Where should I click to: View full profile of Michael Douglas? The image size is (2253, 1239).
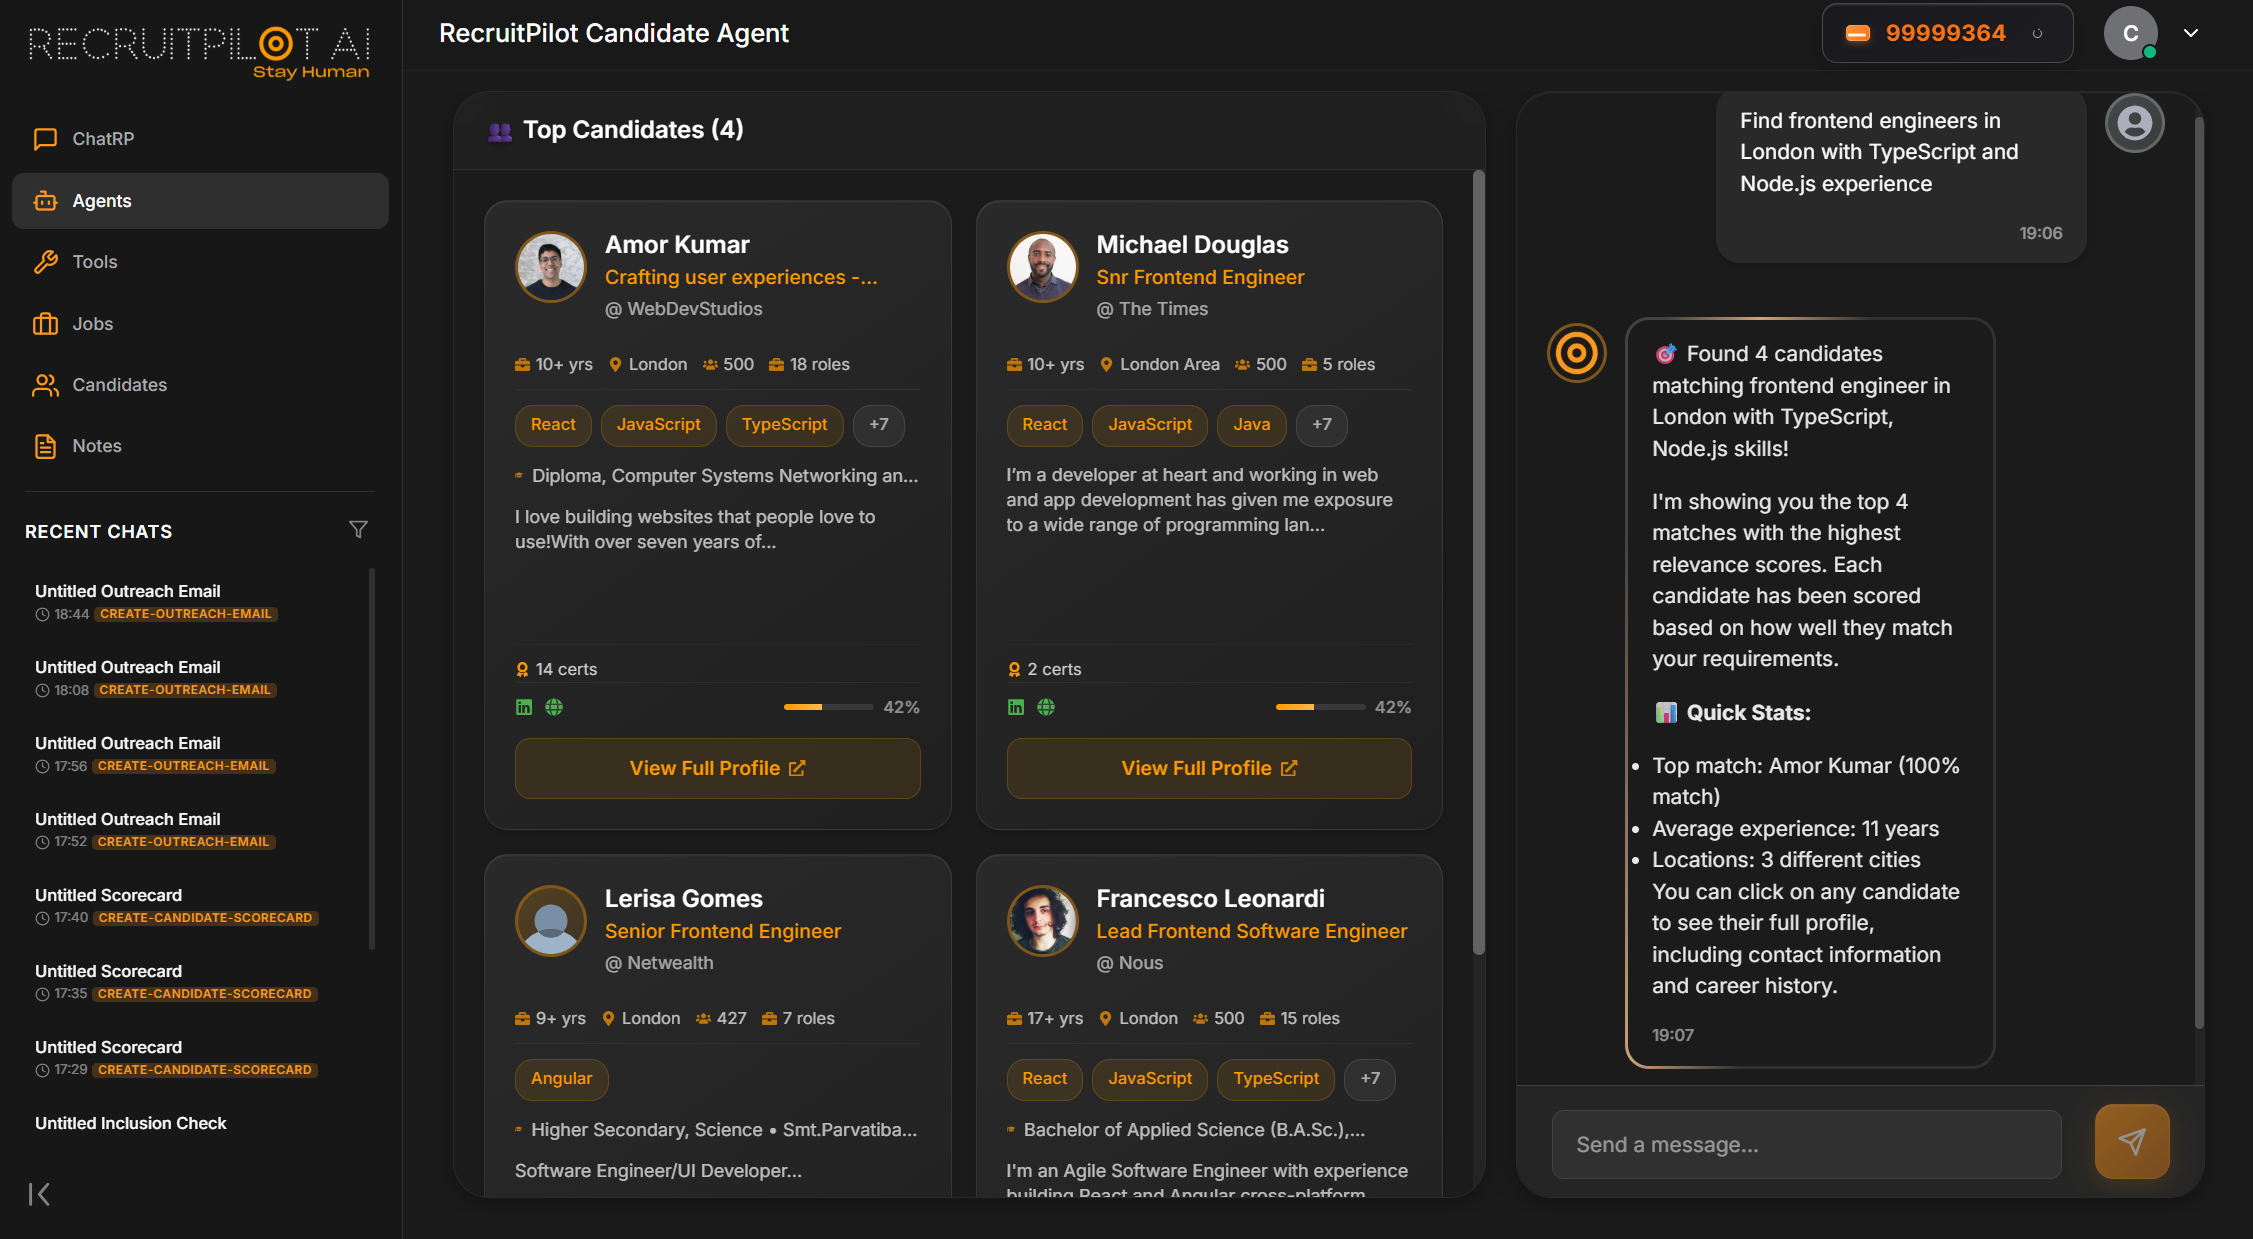click(x=1209, y=768)
